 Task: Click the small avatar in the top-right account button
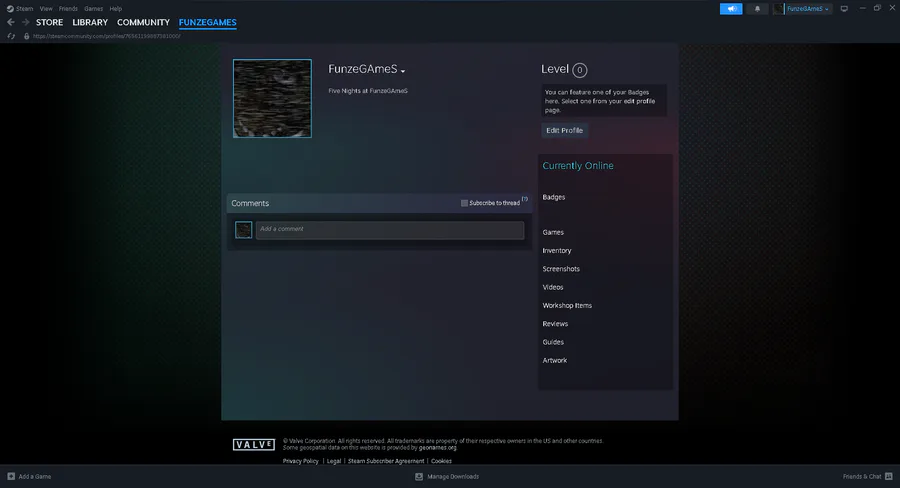pos(779,9)
